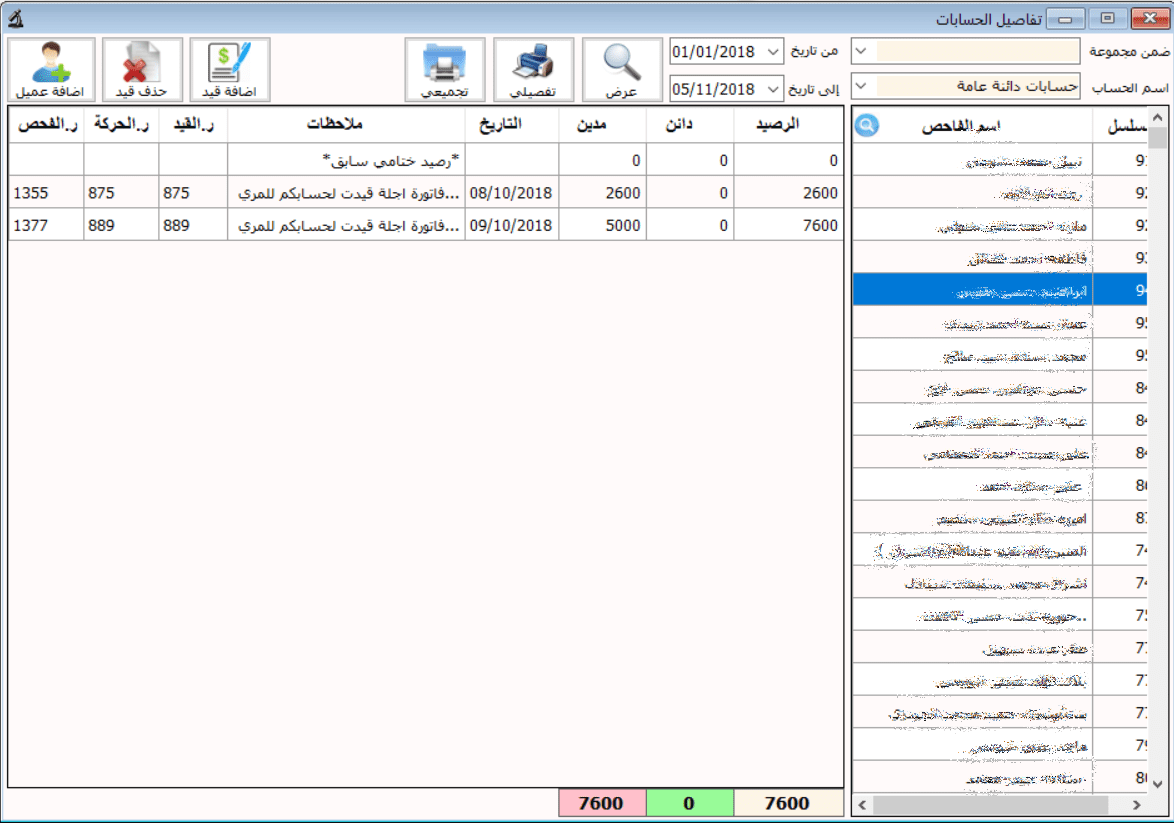1174x823 pixels.
Task: Expand the To Date 05/11/2018 dropdown
Action: click(x=774, y=89)
